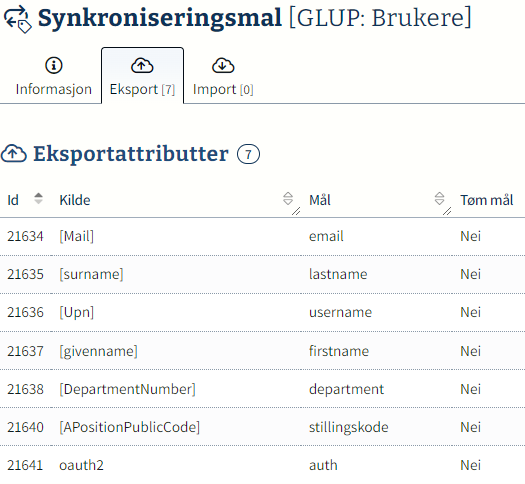Click the cloud icon beside Eksportattributter heading
The height and width of the screenshot is (484, 525).
click(14, 154)
